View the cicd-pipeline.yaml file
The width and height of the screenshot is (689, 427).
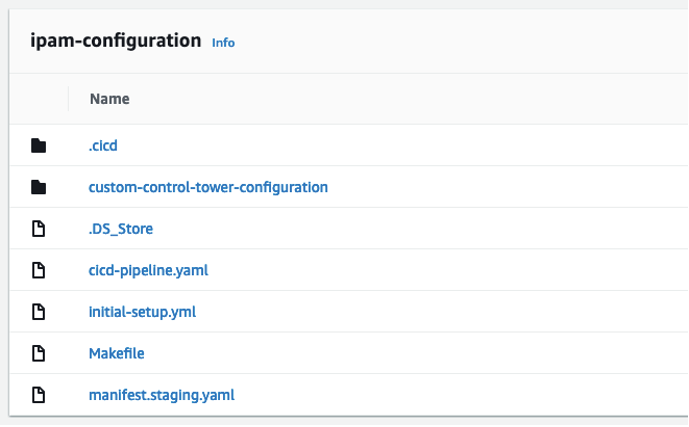coord(149,270)
